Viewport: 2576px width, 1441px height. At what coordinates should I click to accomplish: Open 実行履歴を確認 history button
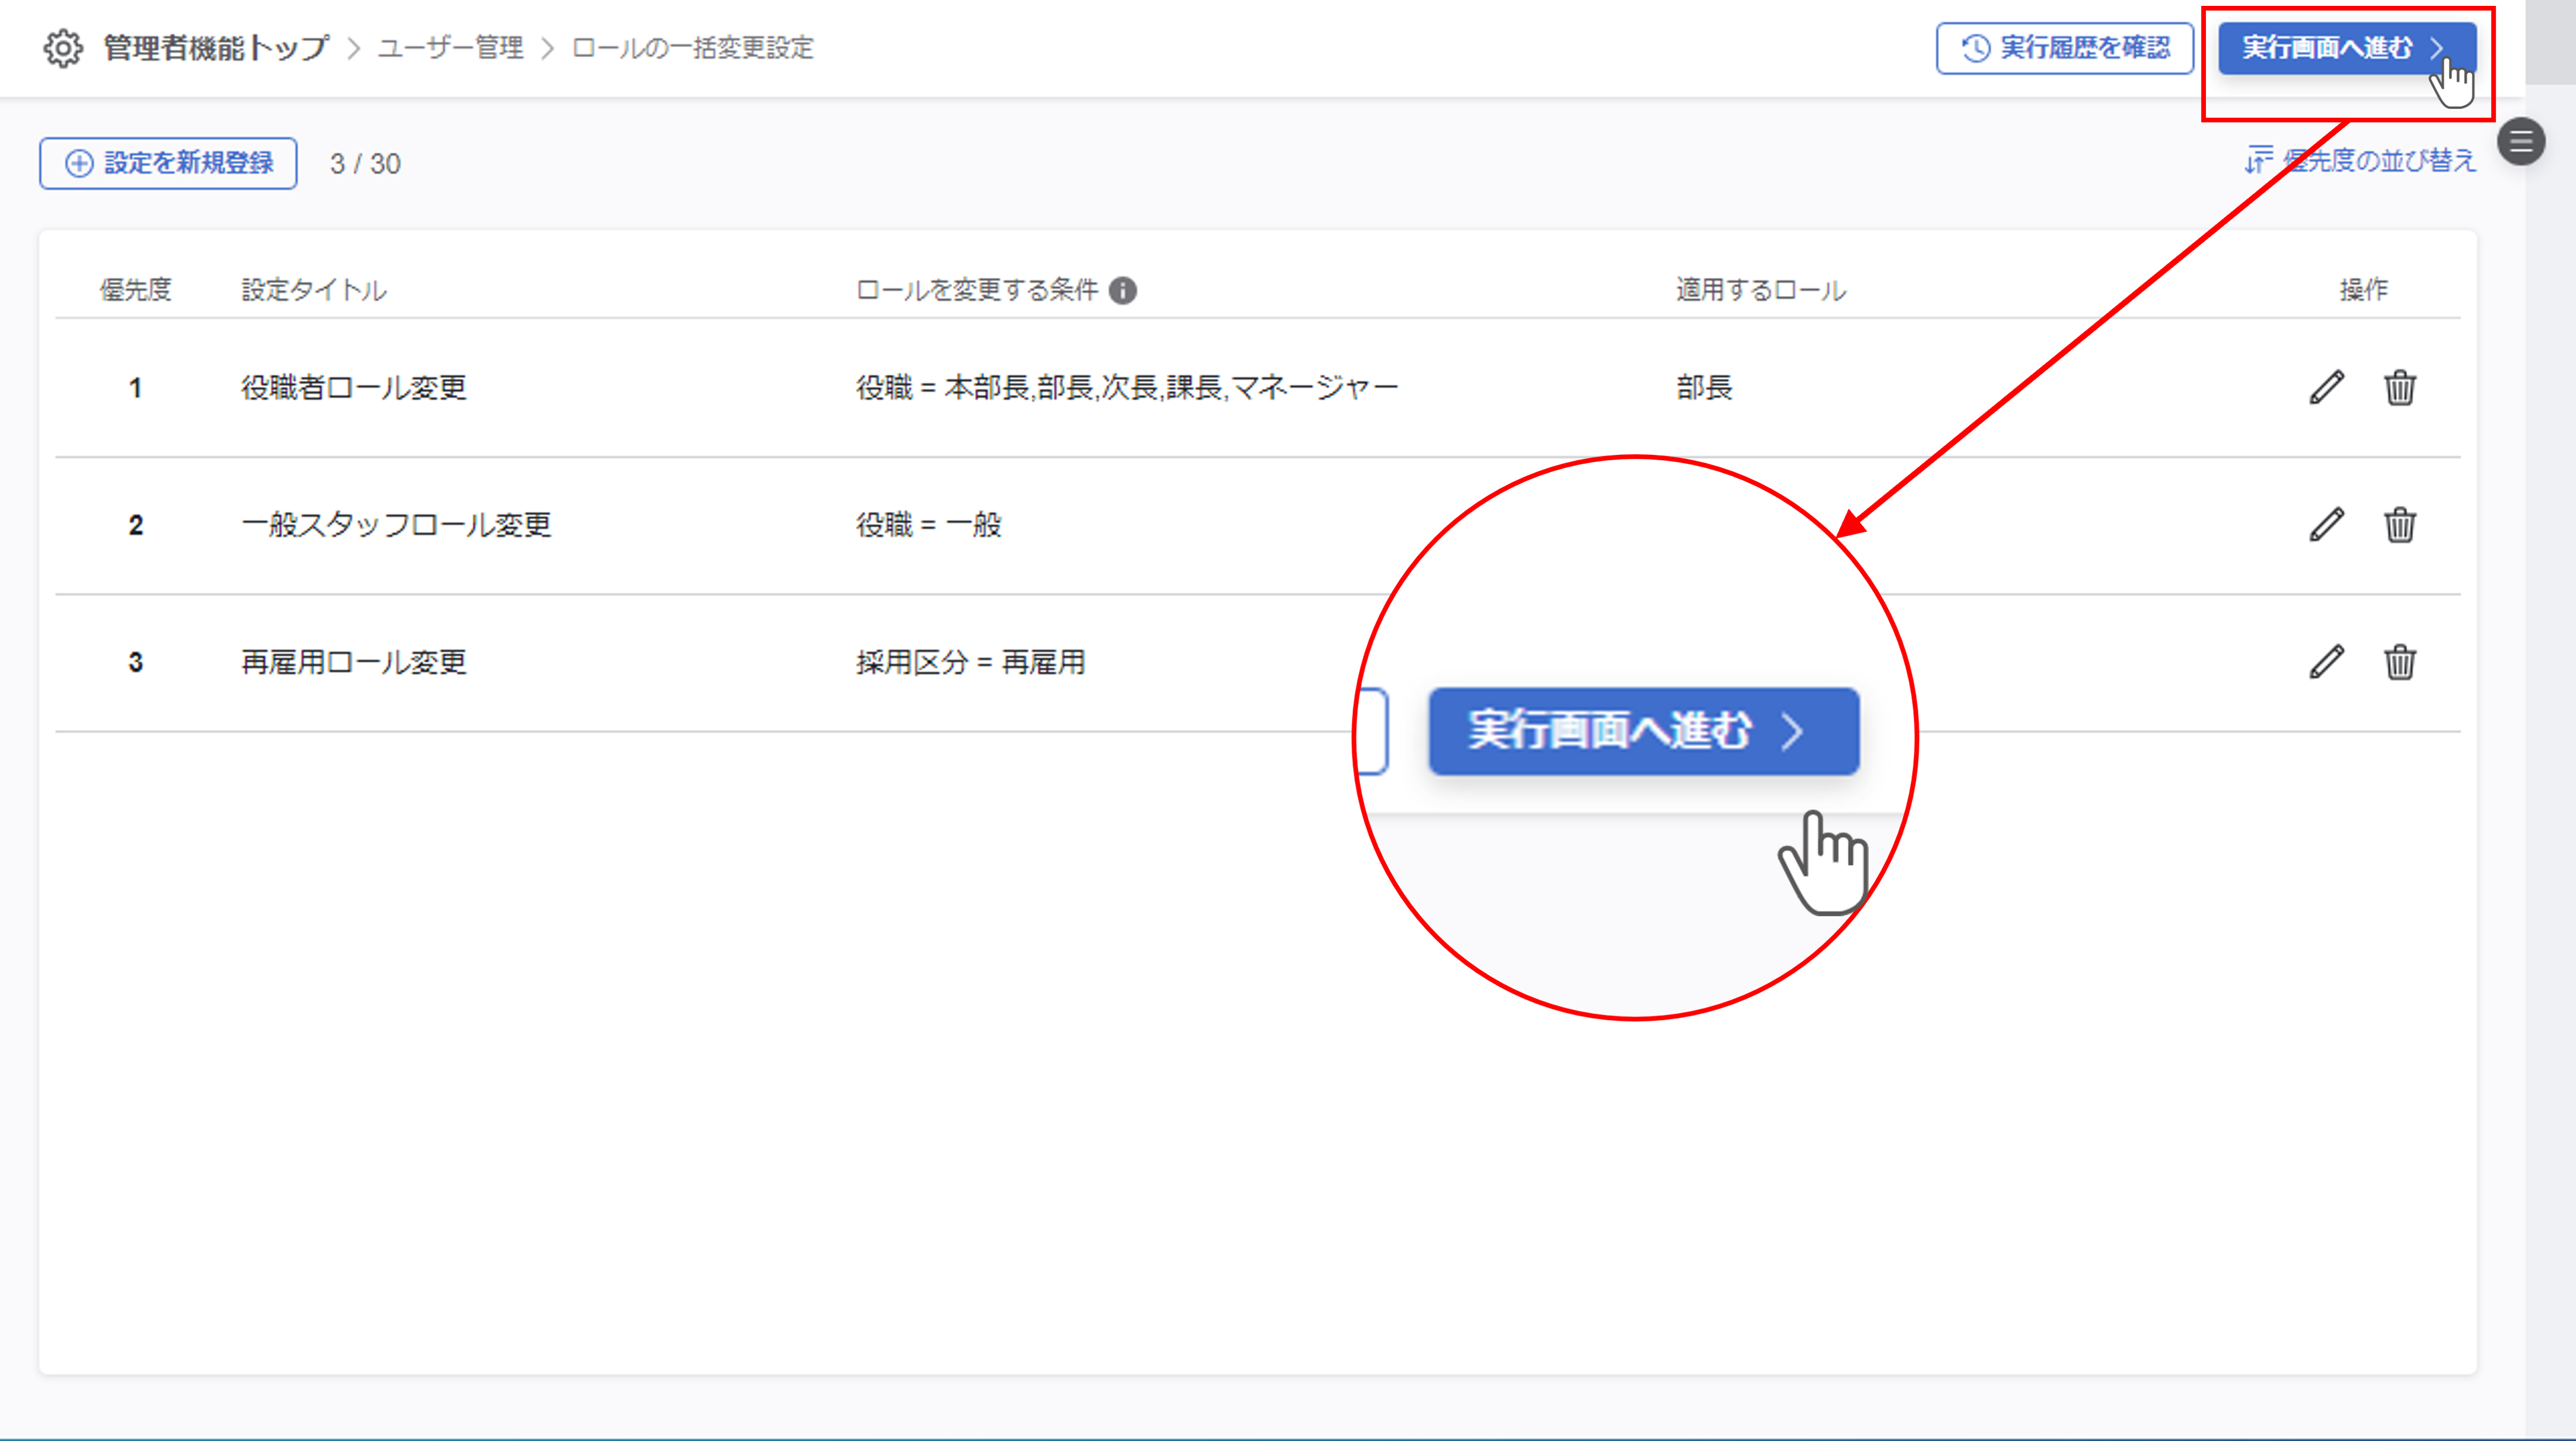click(2064, 48)
